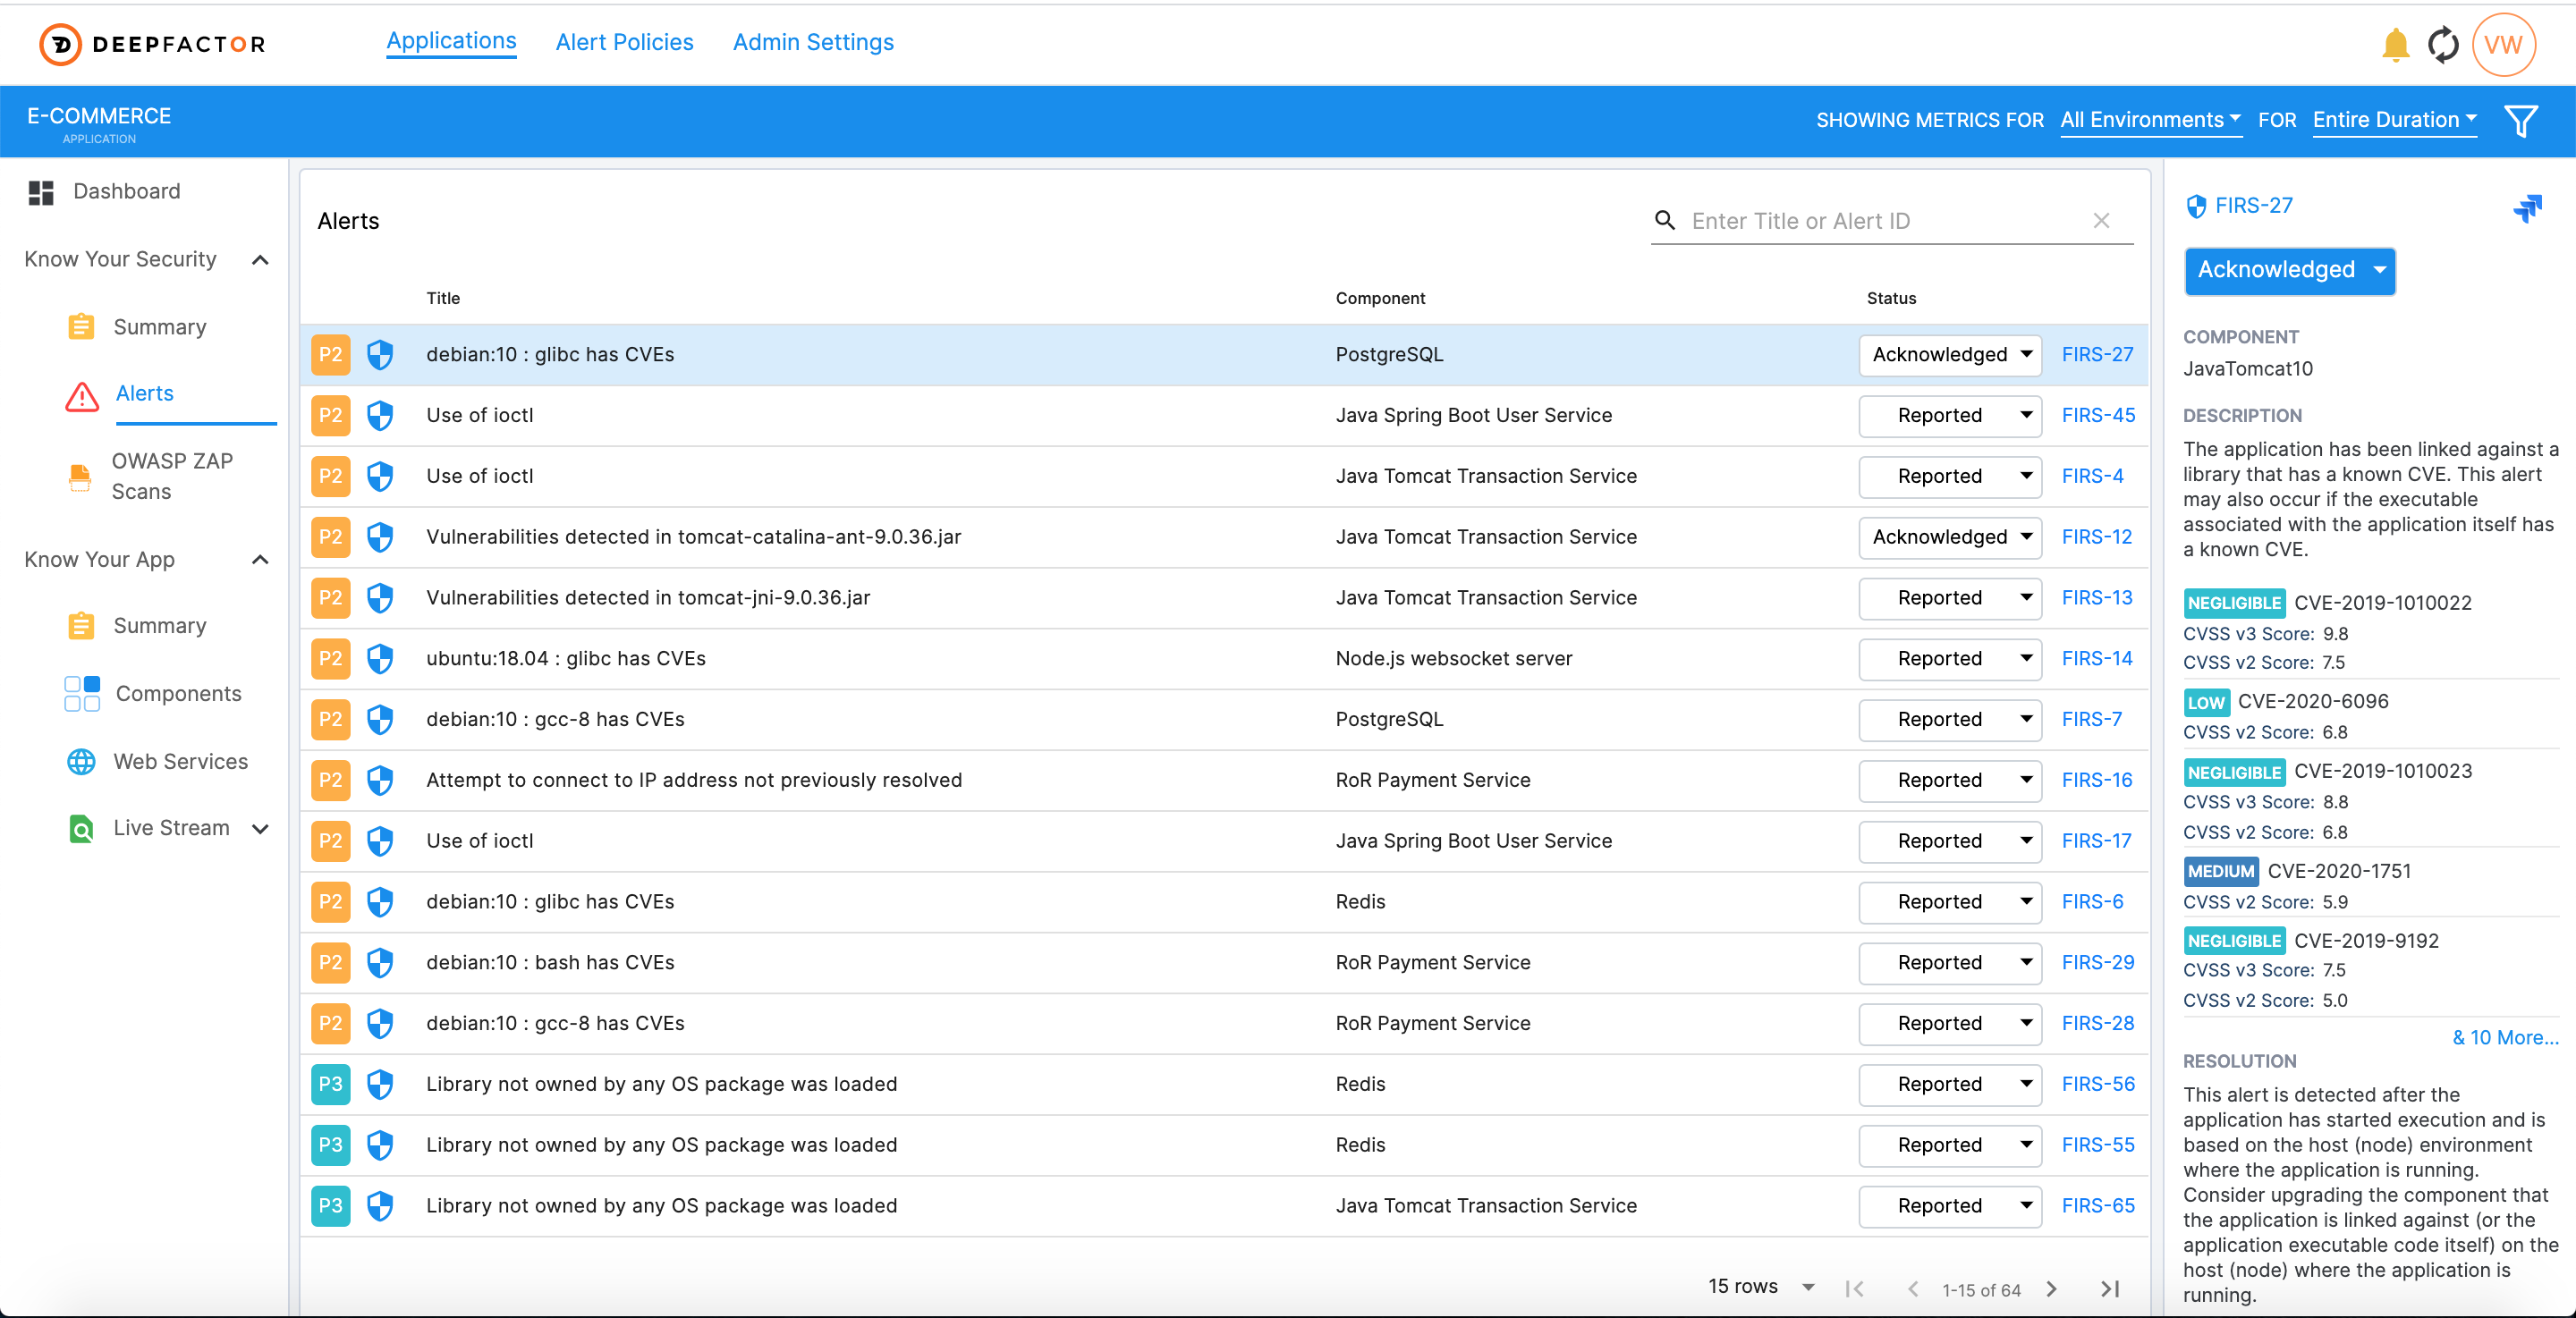This screenshot has width=2576, height=1318.
Task: Jump to the last page of alerts
Action: point(2110,1289)
